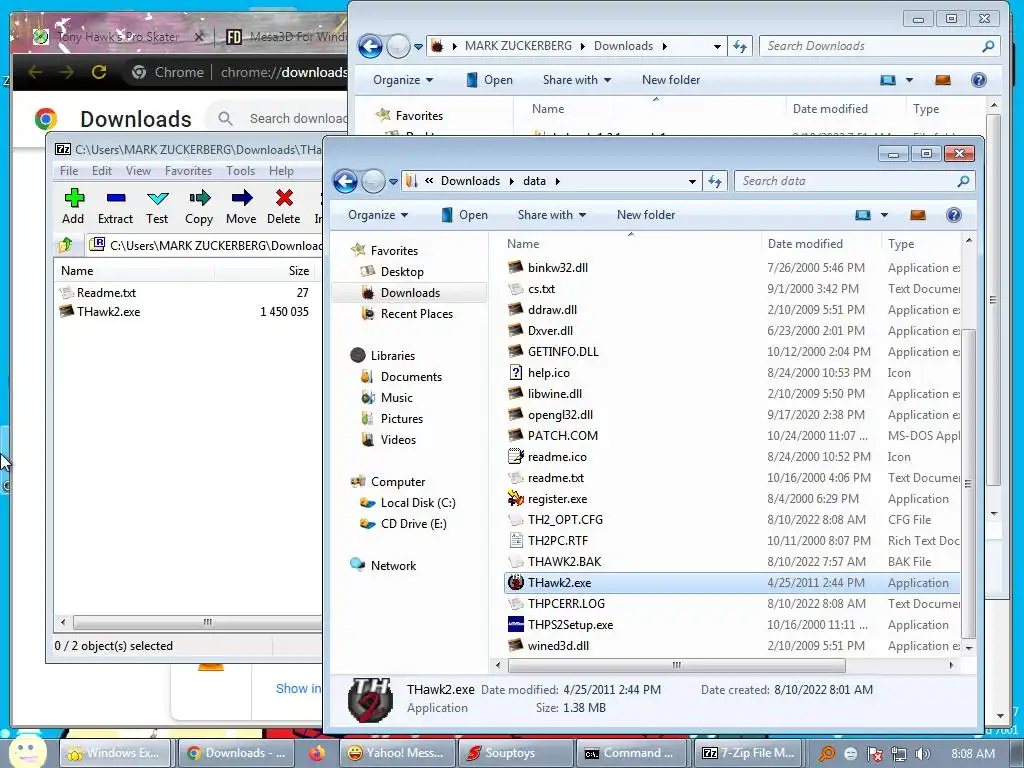Sort by Date modified column in data window
Screen dimensions: 1024x768
tap(820, 244)
